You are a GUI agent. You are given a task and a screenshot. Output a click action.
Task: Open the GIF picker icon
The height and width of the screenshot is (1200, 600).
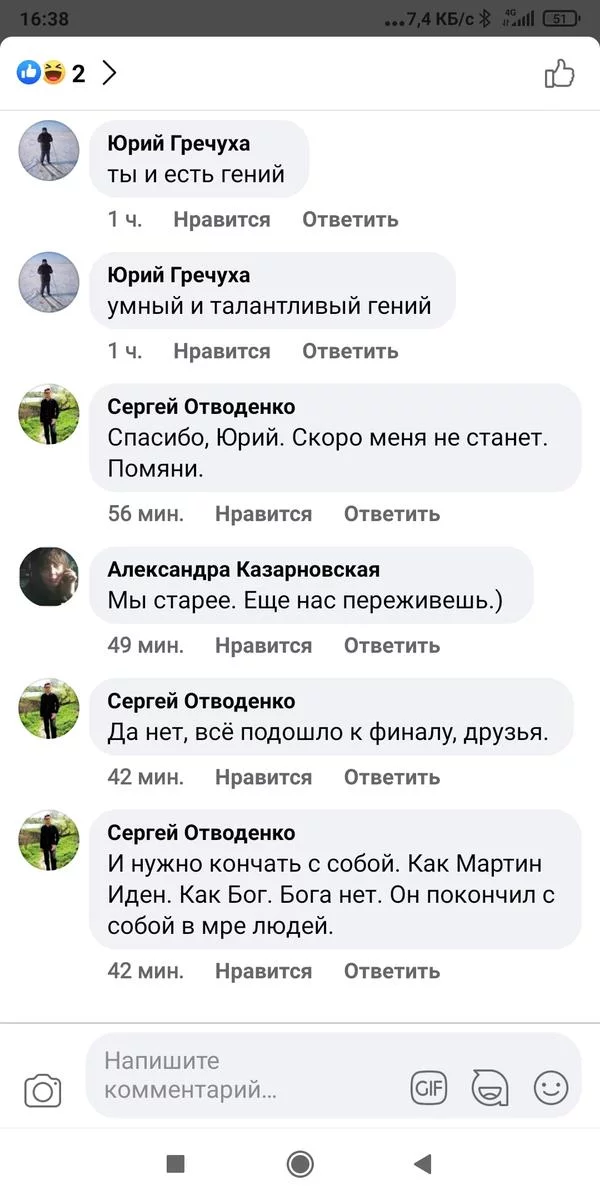pos(429,1087)
